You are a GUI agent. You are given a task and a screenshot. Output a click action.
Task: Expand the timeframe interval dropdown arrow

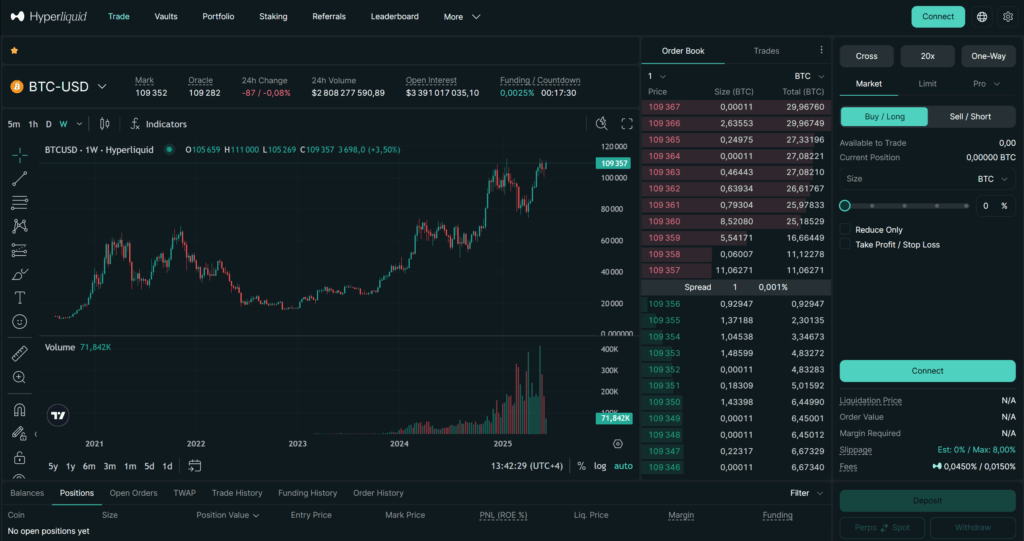coord(79,124)
